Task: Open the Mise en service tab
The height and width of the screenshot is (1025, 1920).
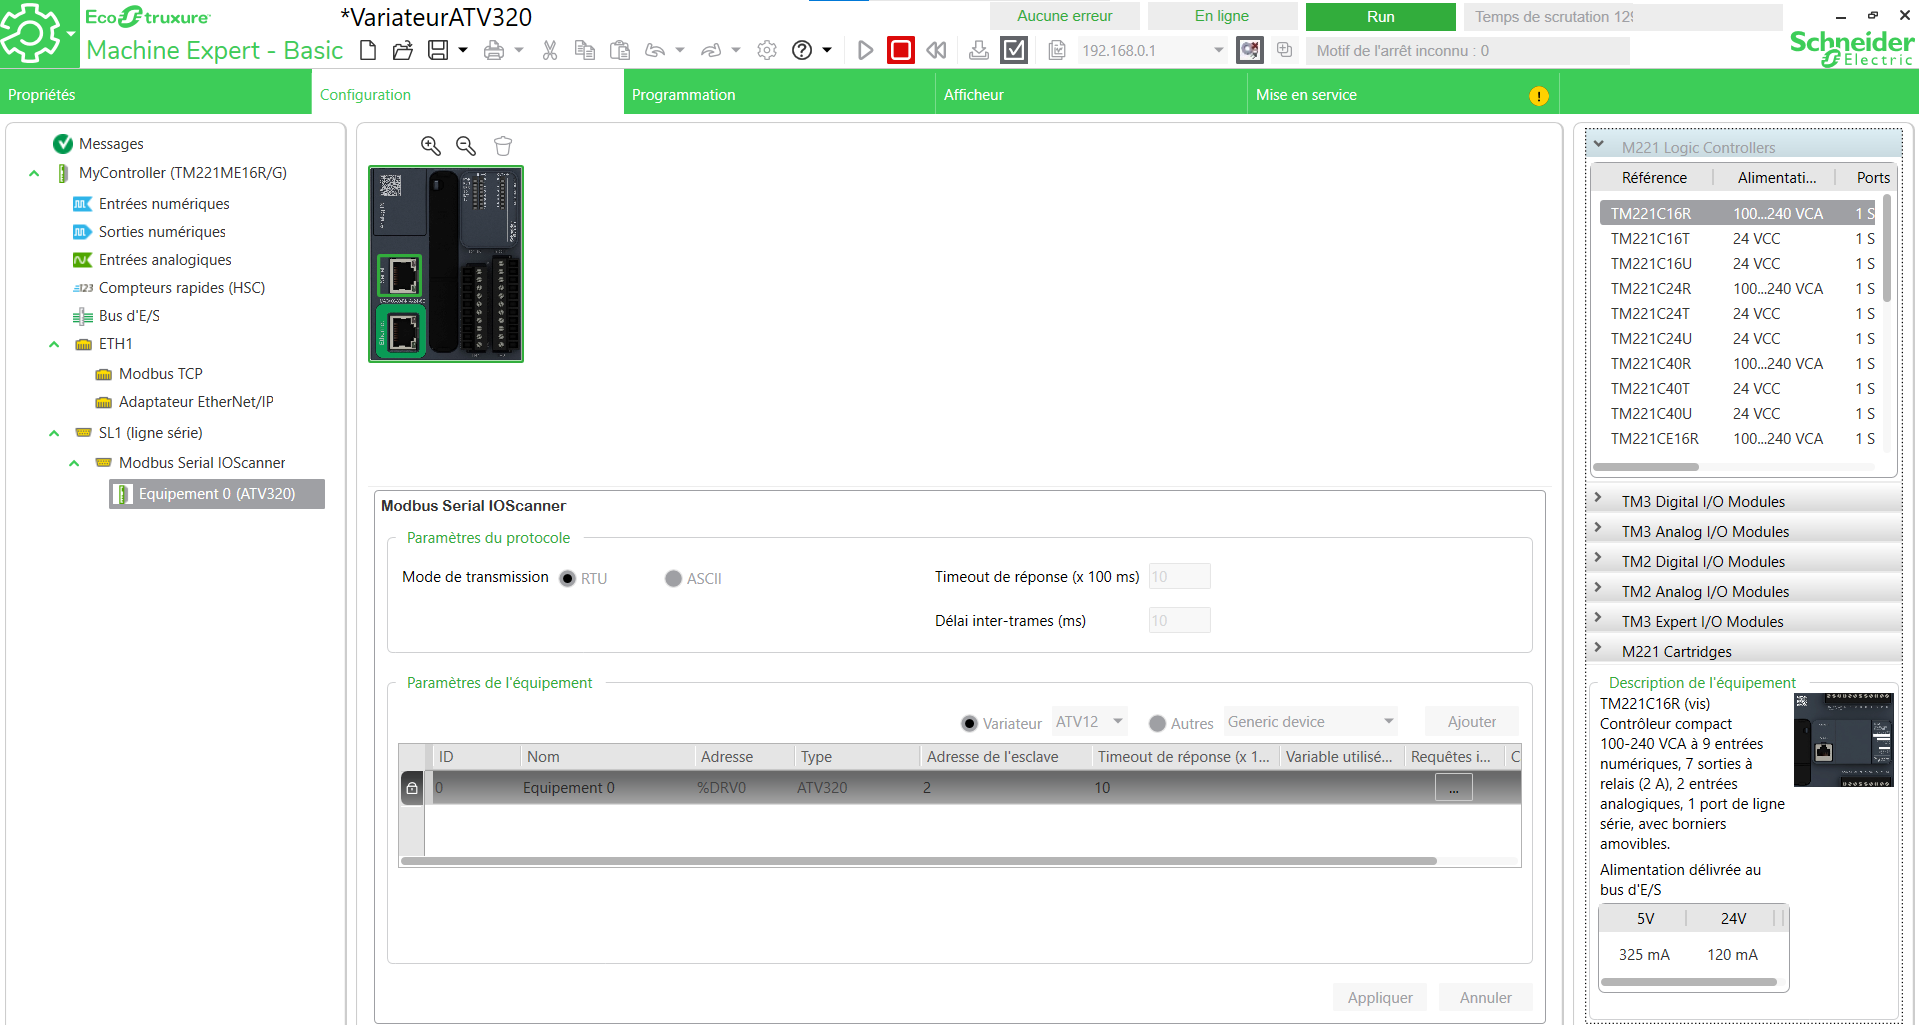Action: pyautogui.click(x=1306, y=95)
